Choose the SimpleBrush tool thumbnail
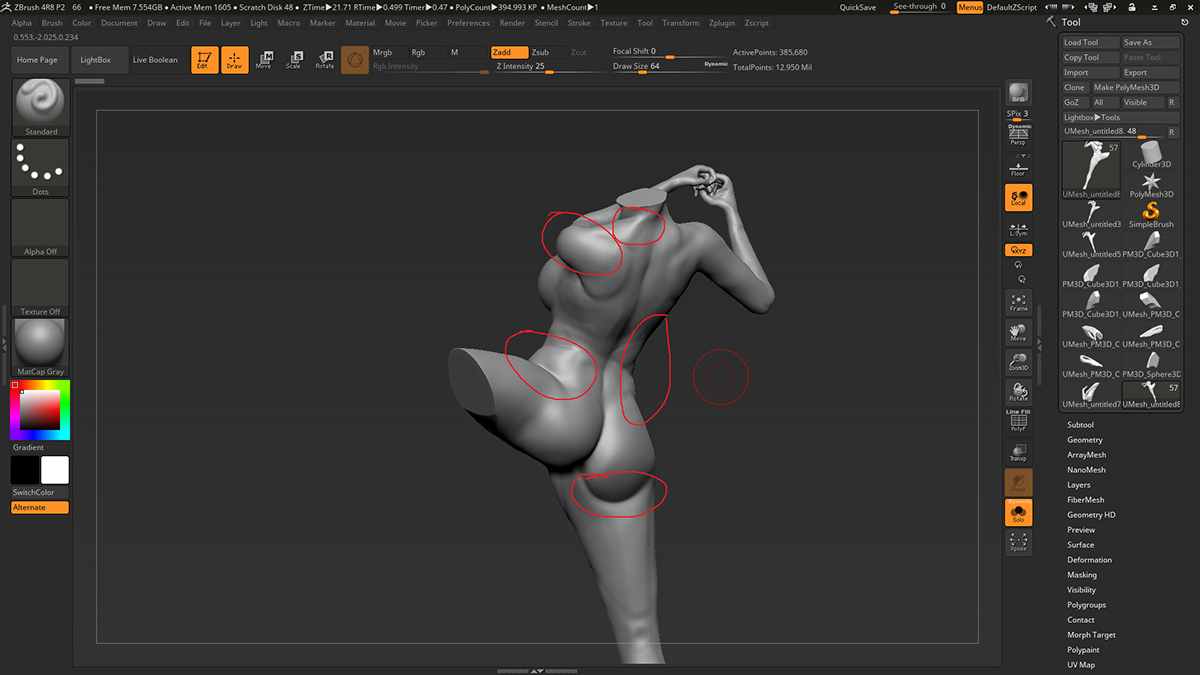Image resolution: width=1200 pixels, height=675 pixels. (1150, 214)
